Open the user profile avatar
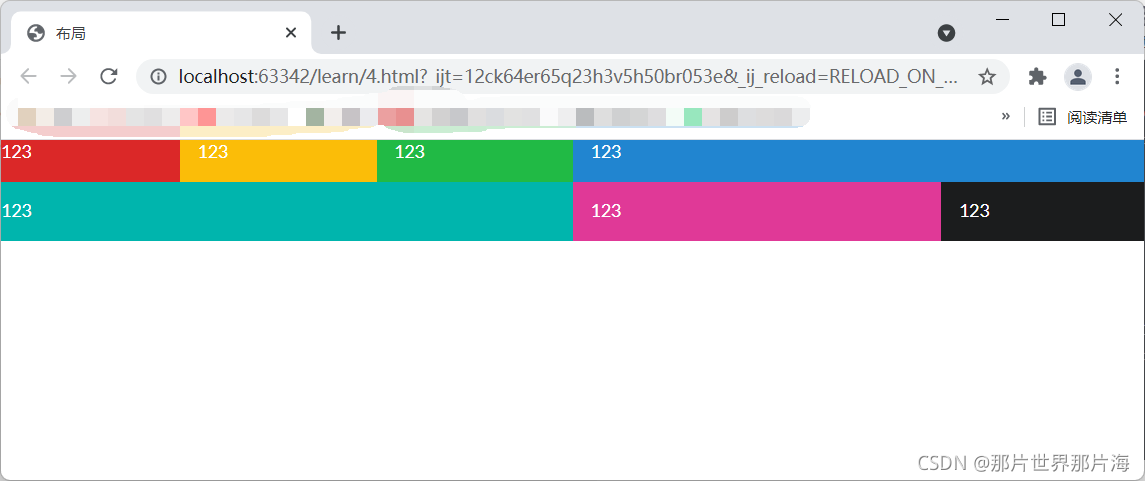1145x481 pixels. (1078, 77)
